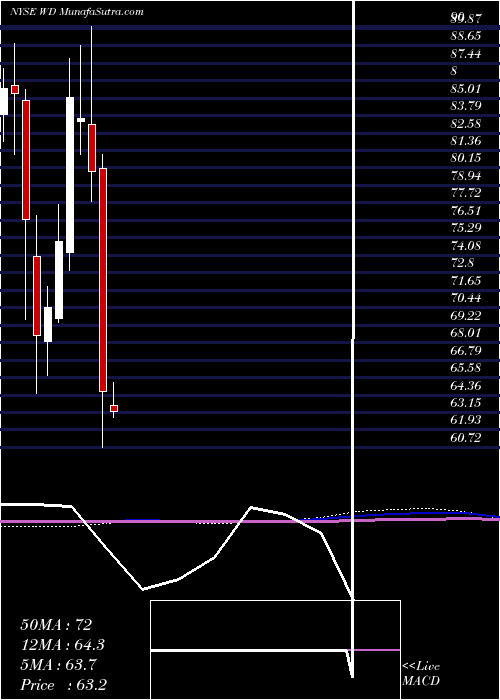
Task: Click the 80.15 price axis label
Action: [466, 158]
